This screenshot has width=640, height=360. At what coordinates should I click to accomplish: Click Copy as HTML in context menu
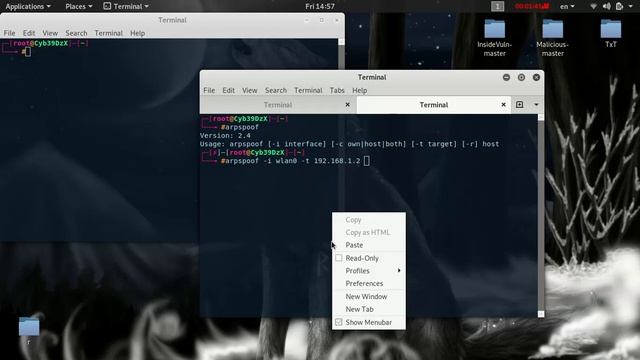369,232
